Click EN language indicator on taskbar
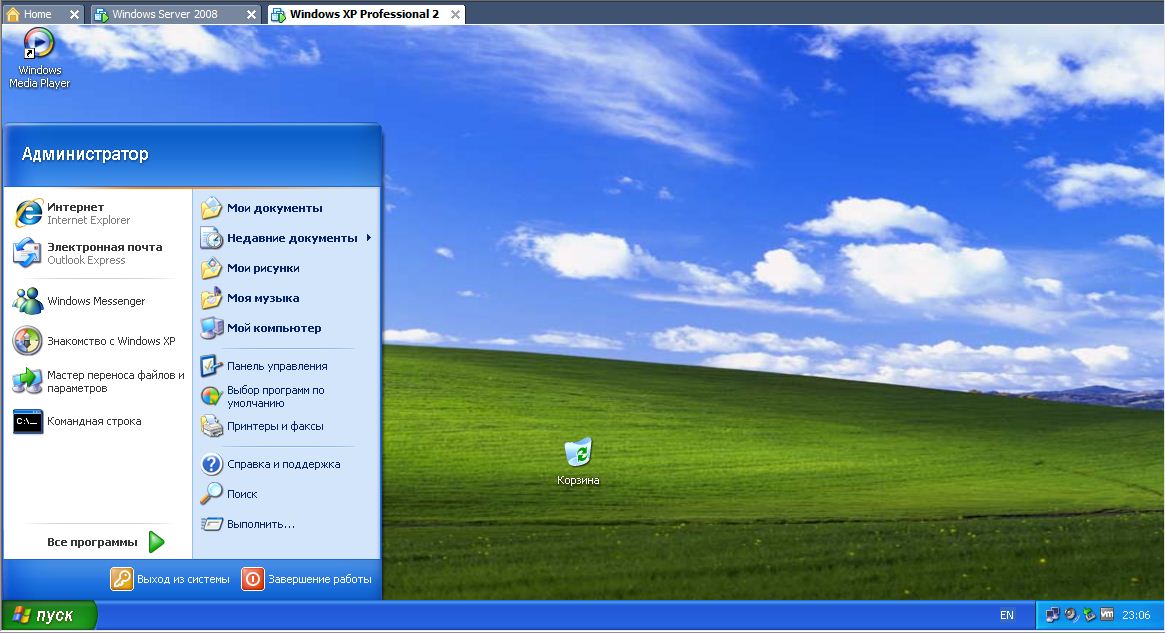Screen dimensions: 1165x634 (x=1007, y=615)
